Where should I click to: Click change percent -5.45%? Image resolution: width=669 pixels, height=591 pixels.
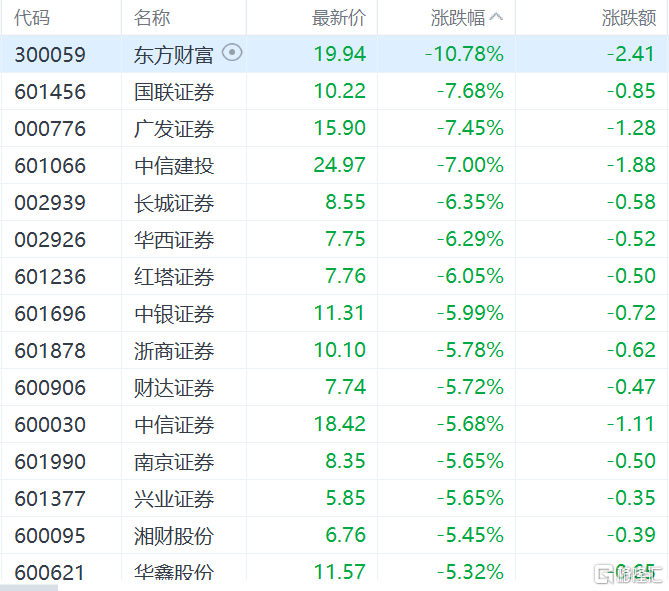(470, 535)
